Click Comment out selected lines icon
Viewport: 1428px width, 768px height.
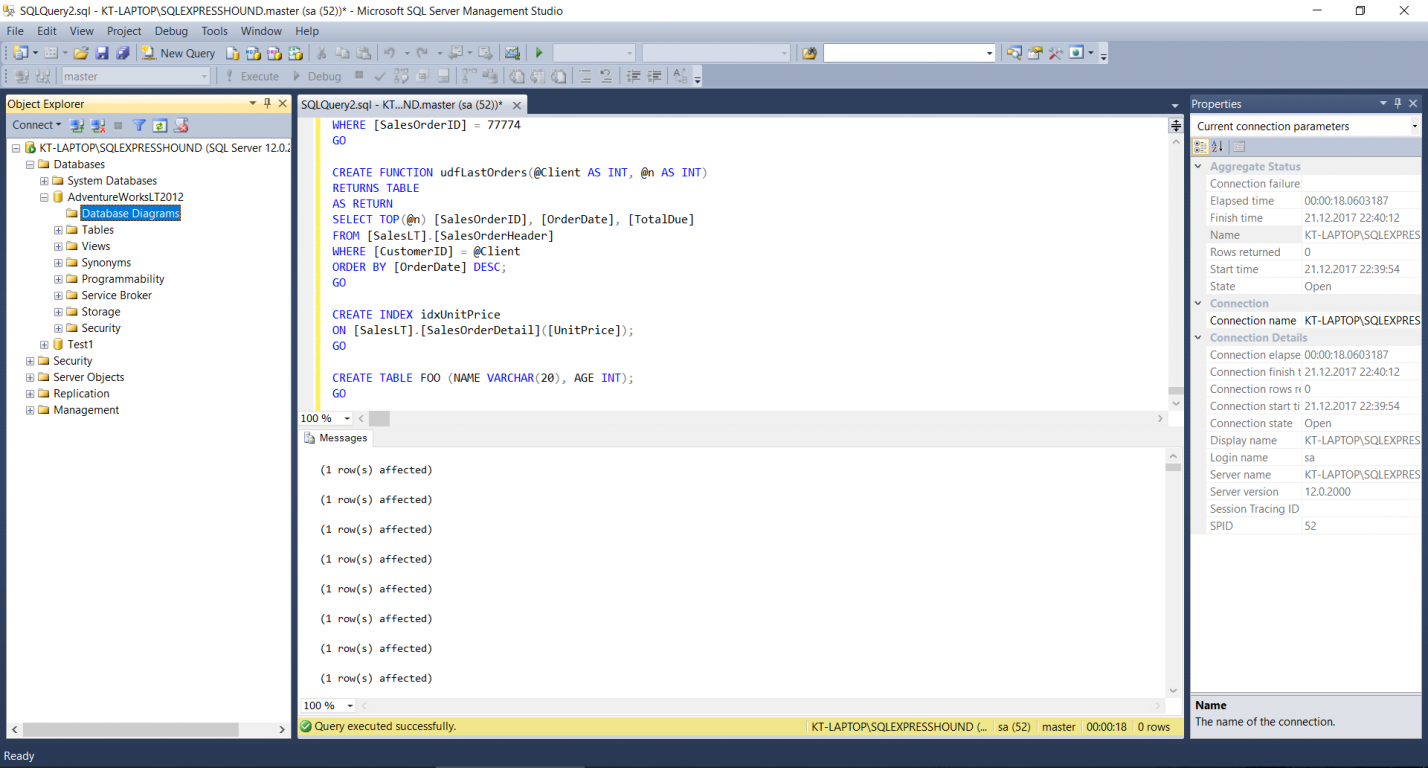[x=587, y=76]
